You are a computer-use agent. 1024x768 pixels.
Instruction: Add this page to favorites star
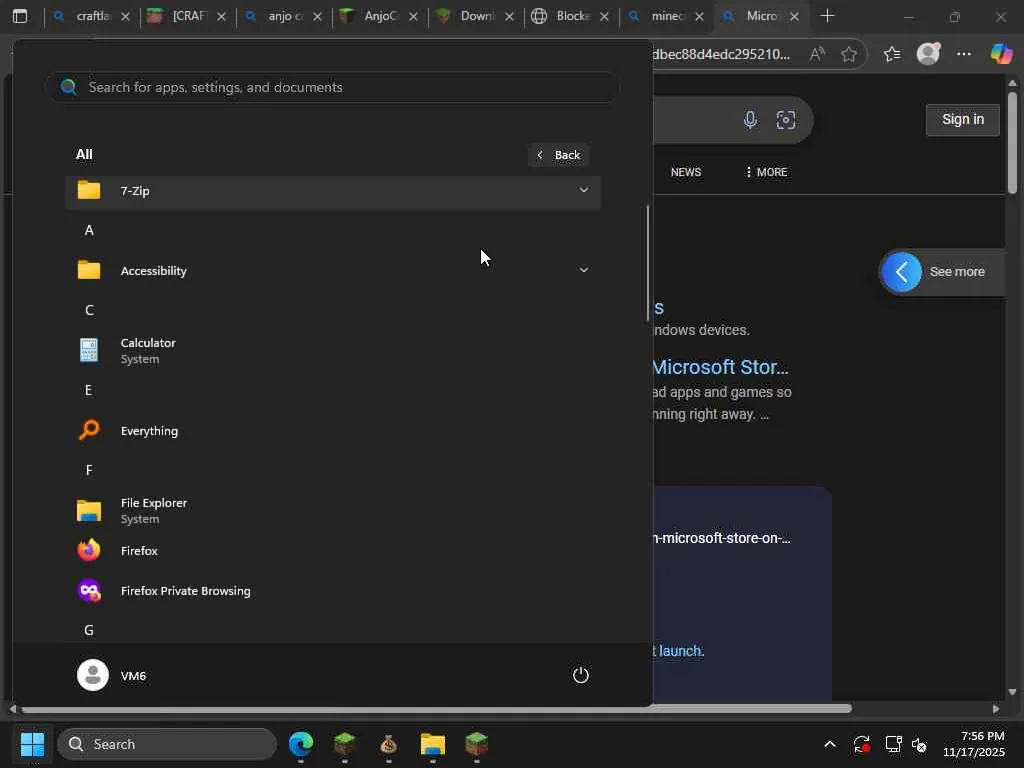coord(848,54)
